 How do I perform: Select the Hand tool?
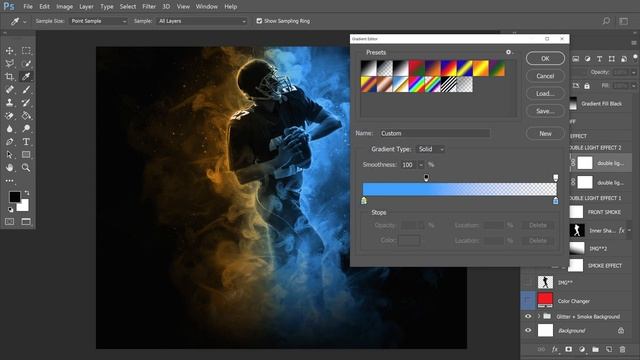coord(9,167)
